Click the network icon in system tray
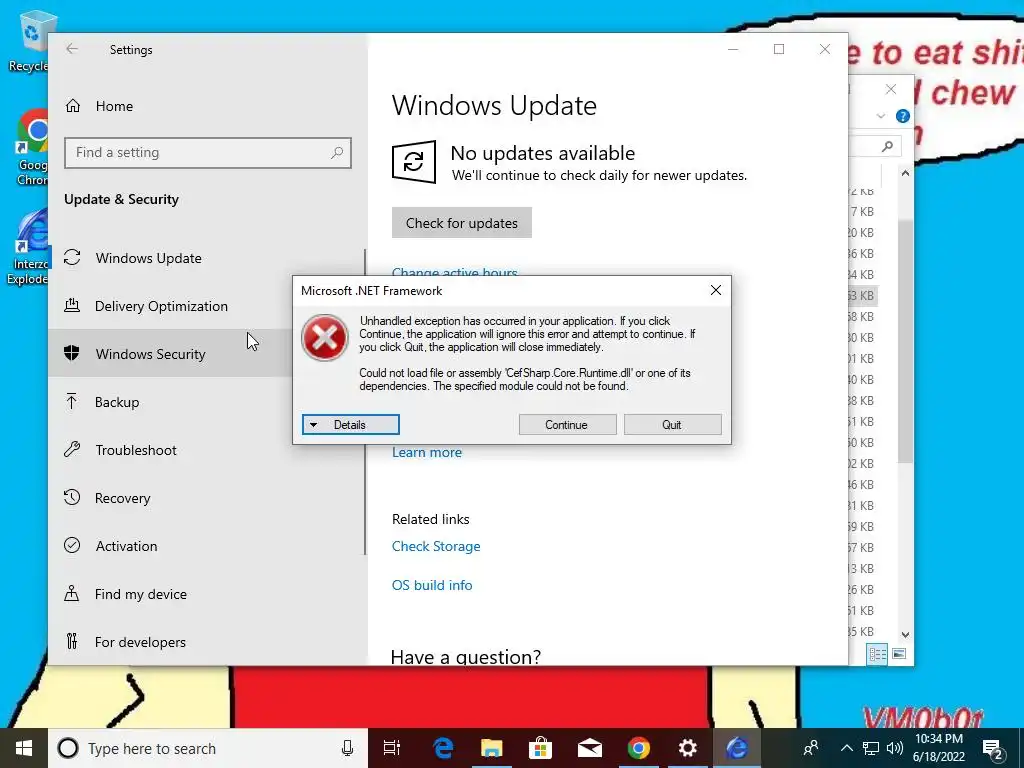The image size is (1024, 768). pos(871,748)
